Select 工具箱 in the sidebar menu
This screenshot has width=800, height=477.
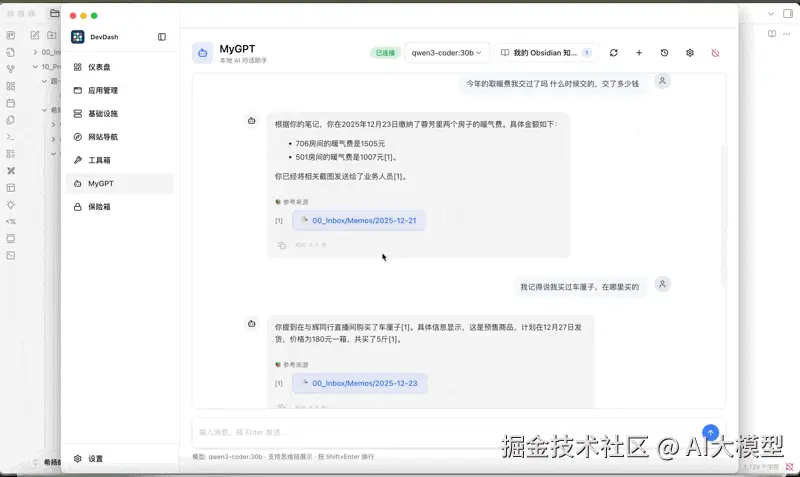[99, 160]
